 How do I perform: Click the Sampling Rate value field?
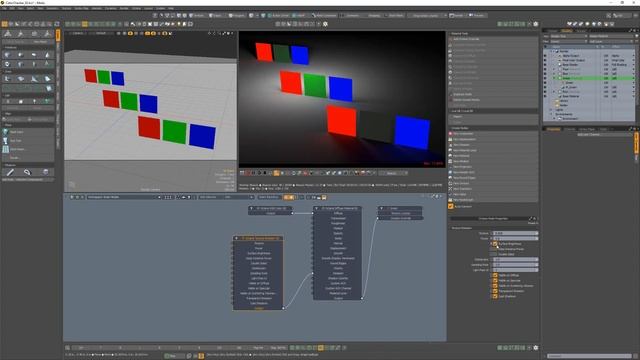click(515, 264)
